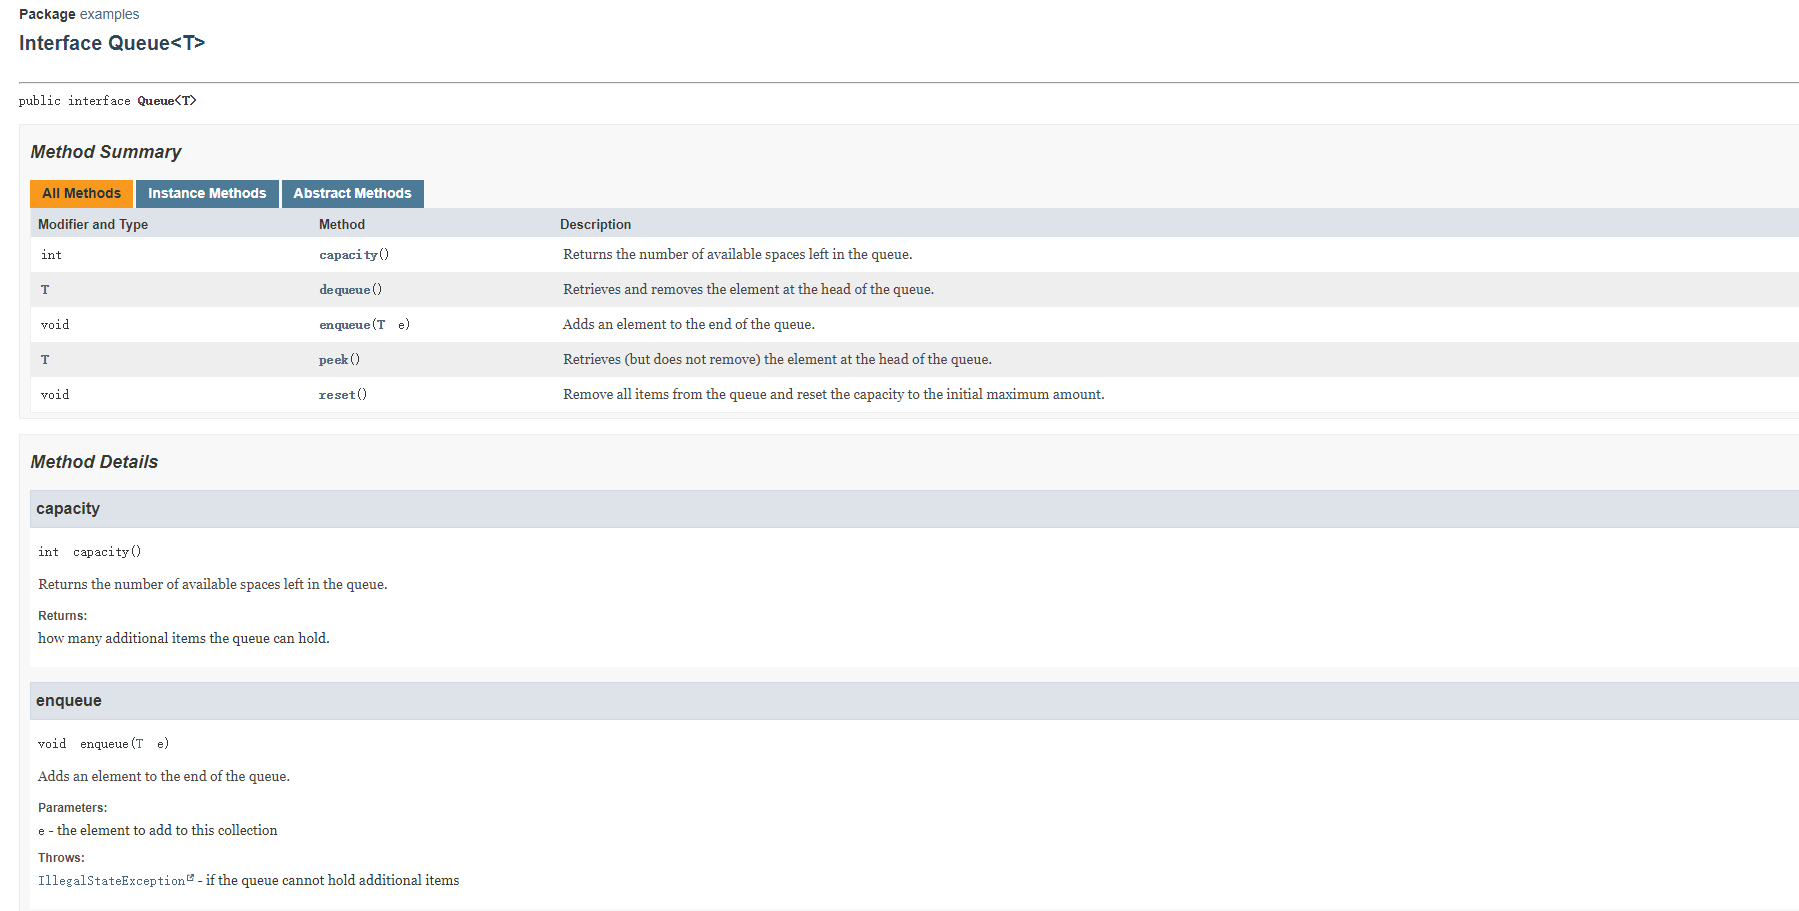1799x911 pixels.
Task: Follow the IllegalStateException link
Action: click(x=111, y=881)
